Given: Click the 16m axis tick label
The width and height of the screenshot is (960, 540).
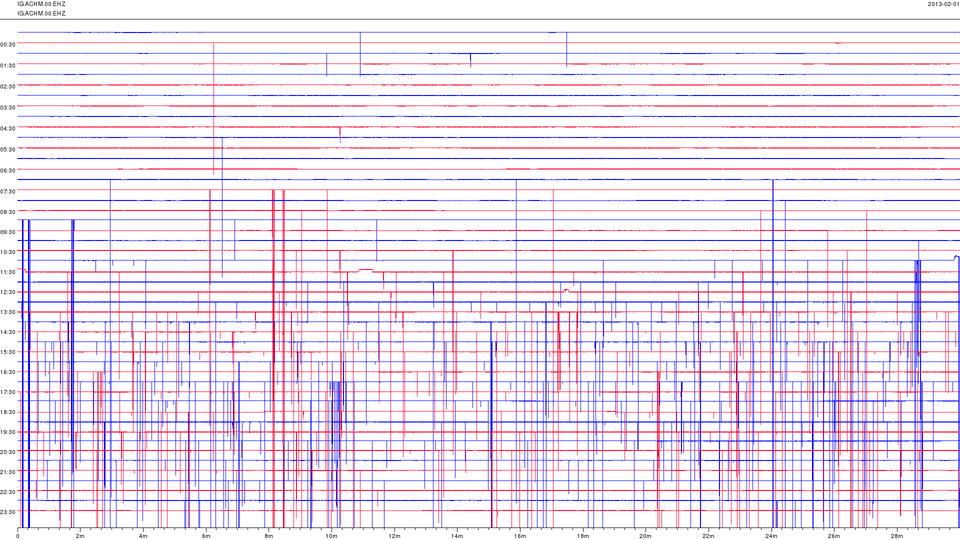Looking at the screenshot, I should (520, 536).
